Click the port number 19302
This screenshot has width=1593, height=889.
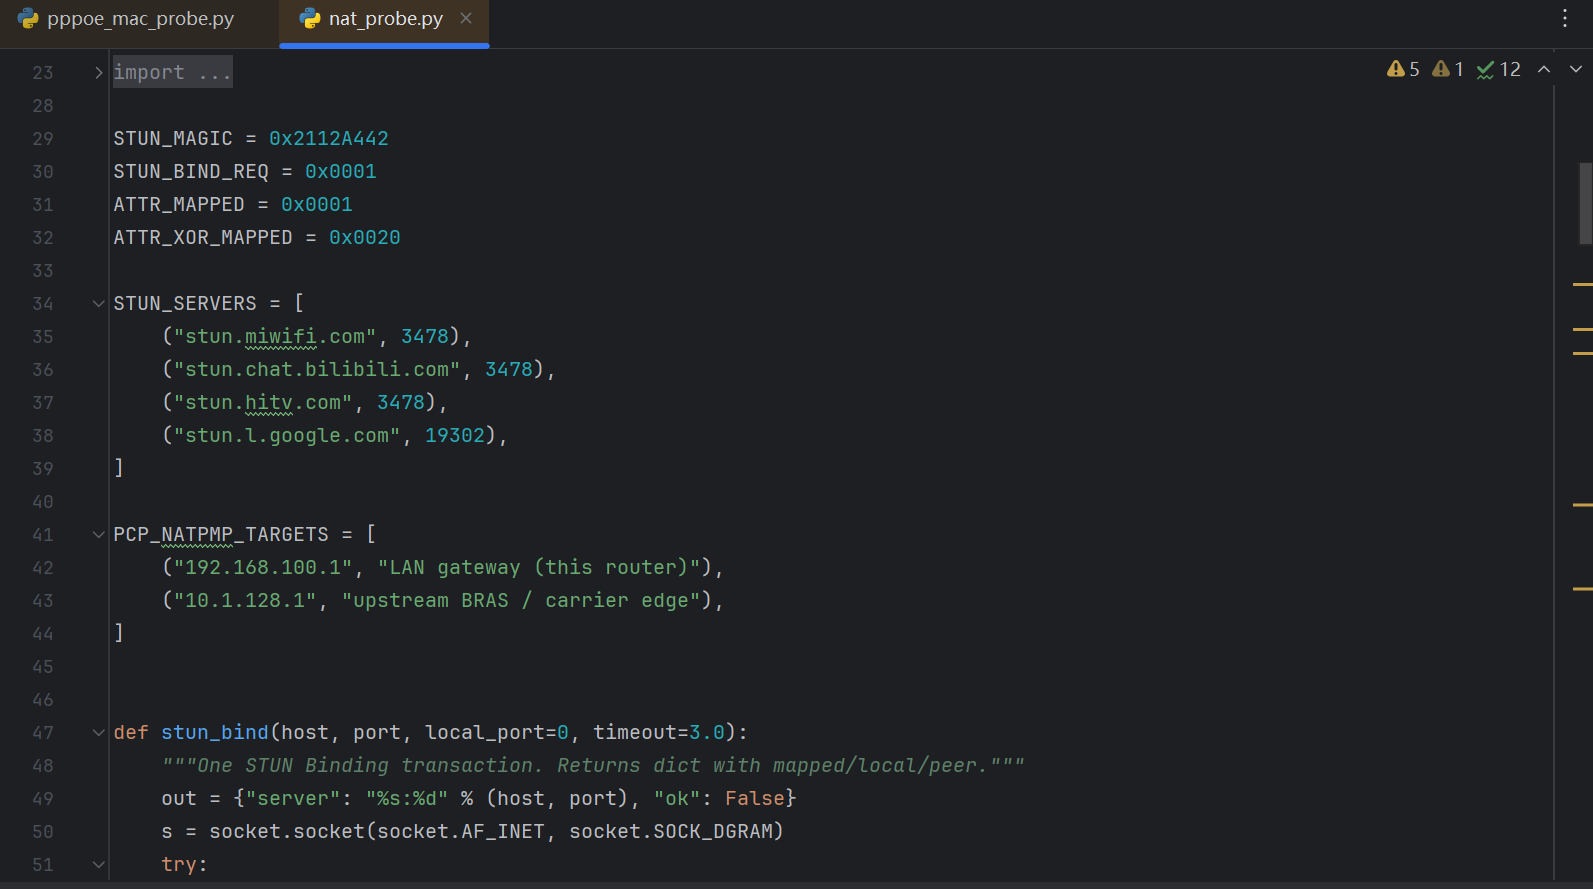455,435
